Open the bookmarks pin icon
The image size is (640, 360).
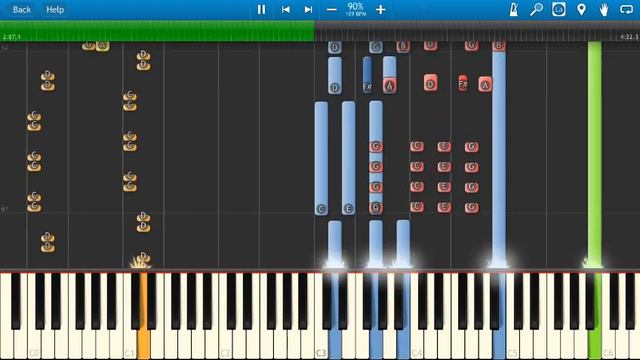(x=581, y=9)
